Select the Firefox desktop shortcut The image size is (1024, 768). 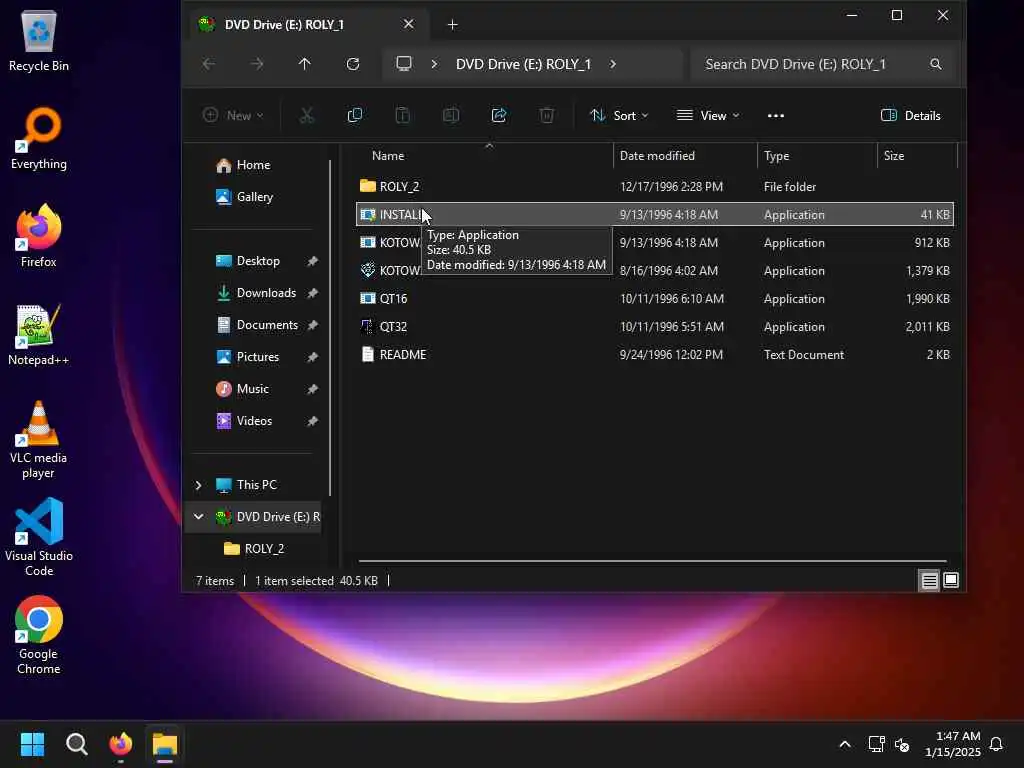(x=39, y=236)
